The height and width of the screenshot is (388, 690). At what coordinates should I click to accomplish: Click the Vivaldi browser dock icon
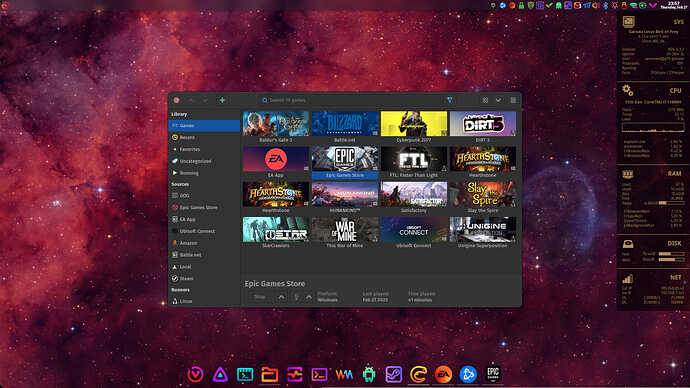(x=195, y=374)
